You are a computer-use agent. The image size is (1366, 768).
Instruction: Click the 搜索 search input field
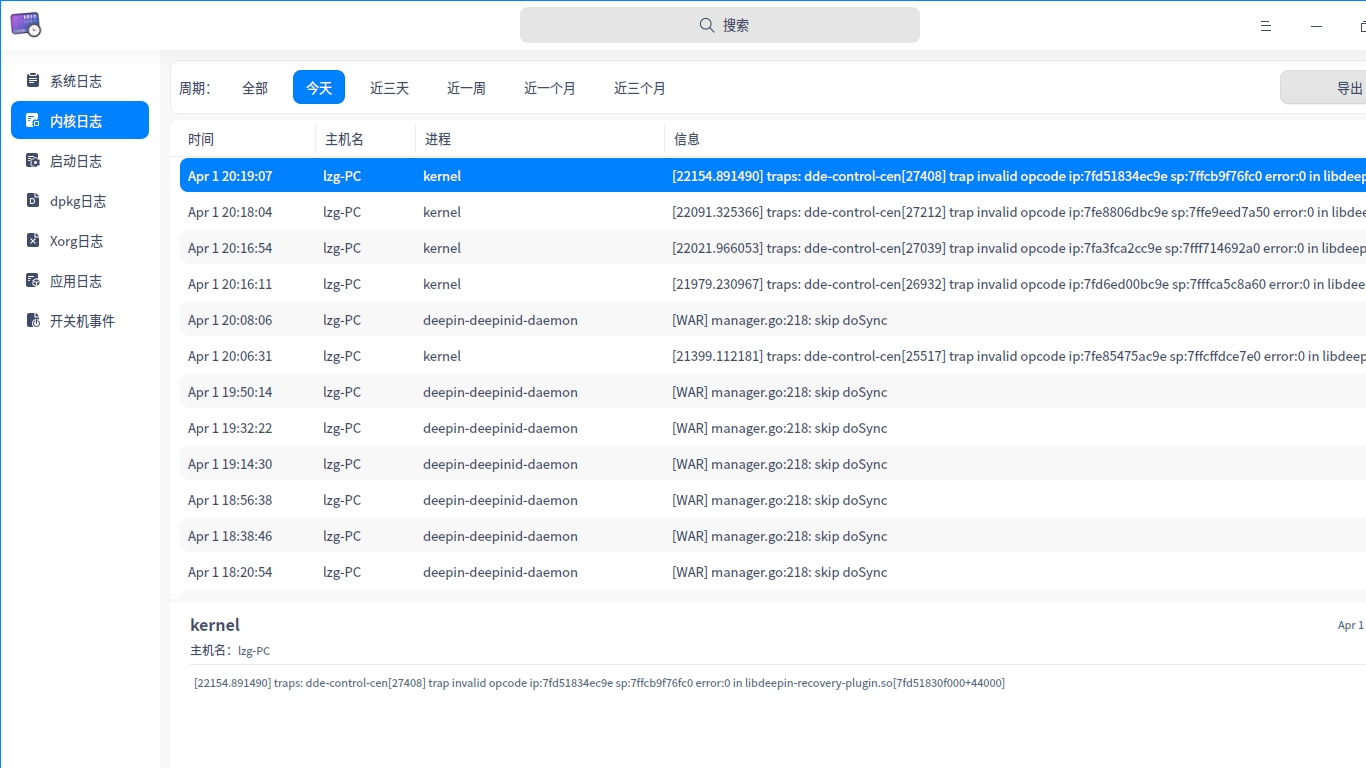[720, 25]
